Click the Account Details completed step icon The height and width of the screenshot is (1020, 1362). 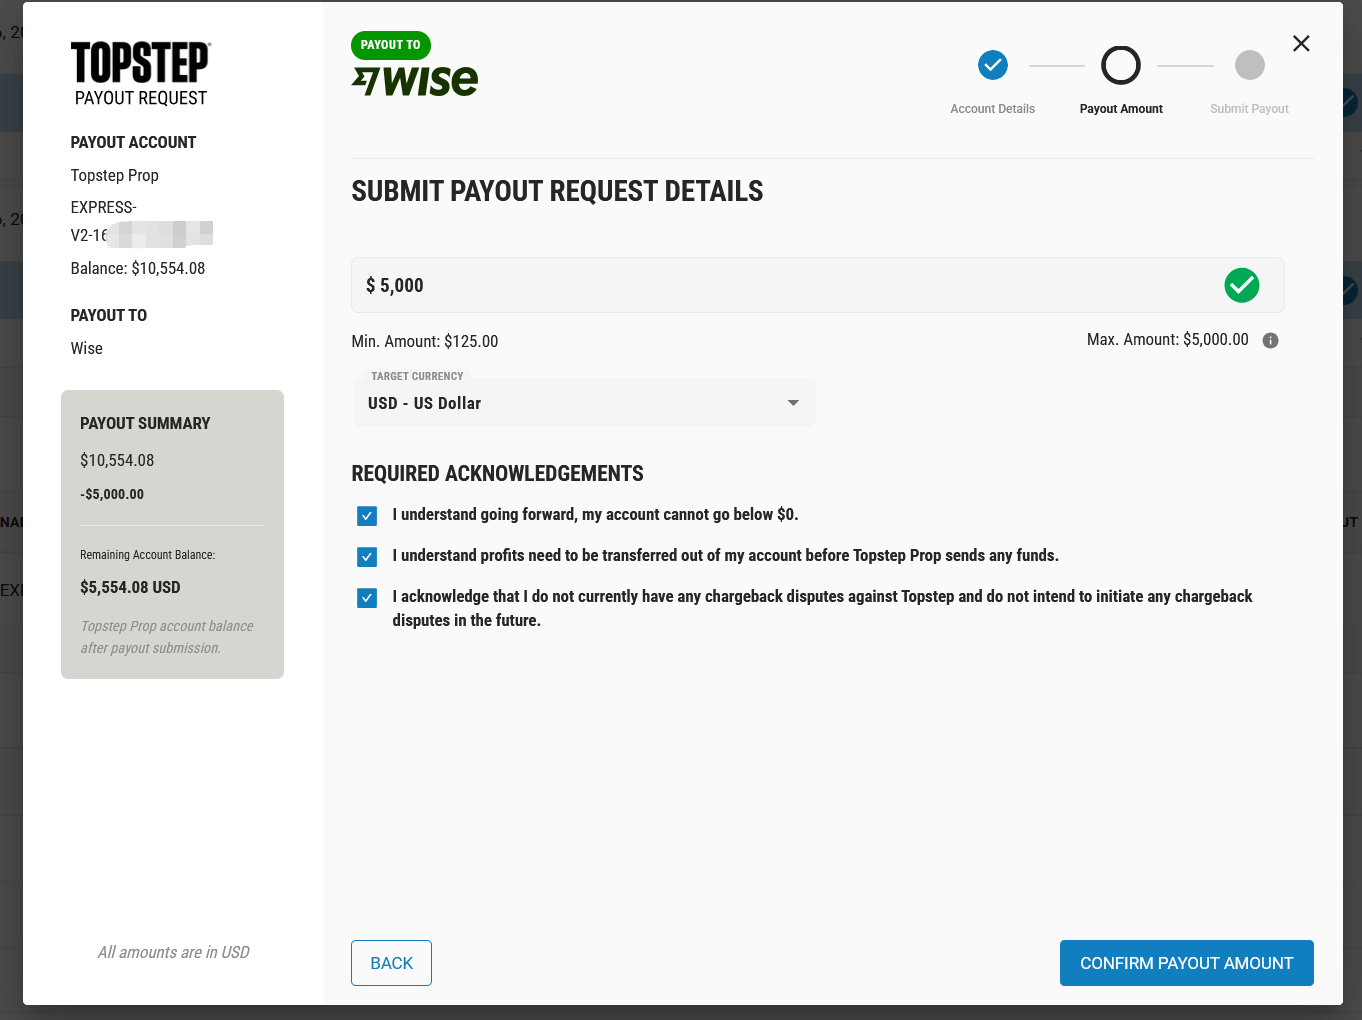(993, 65)
